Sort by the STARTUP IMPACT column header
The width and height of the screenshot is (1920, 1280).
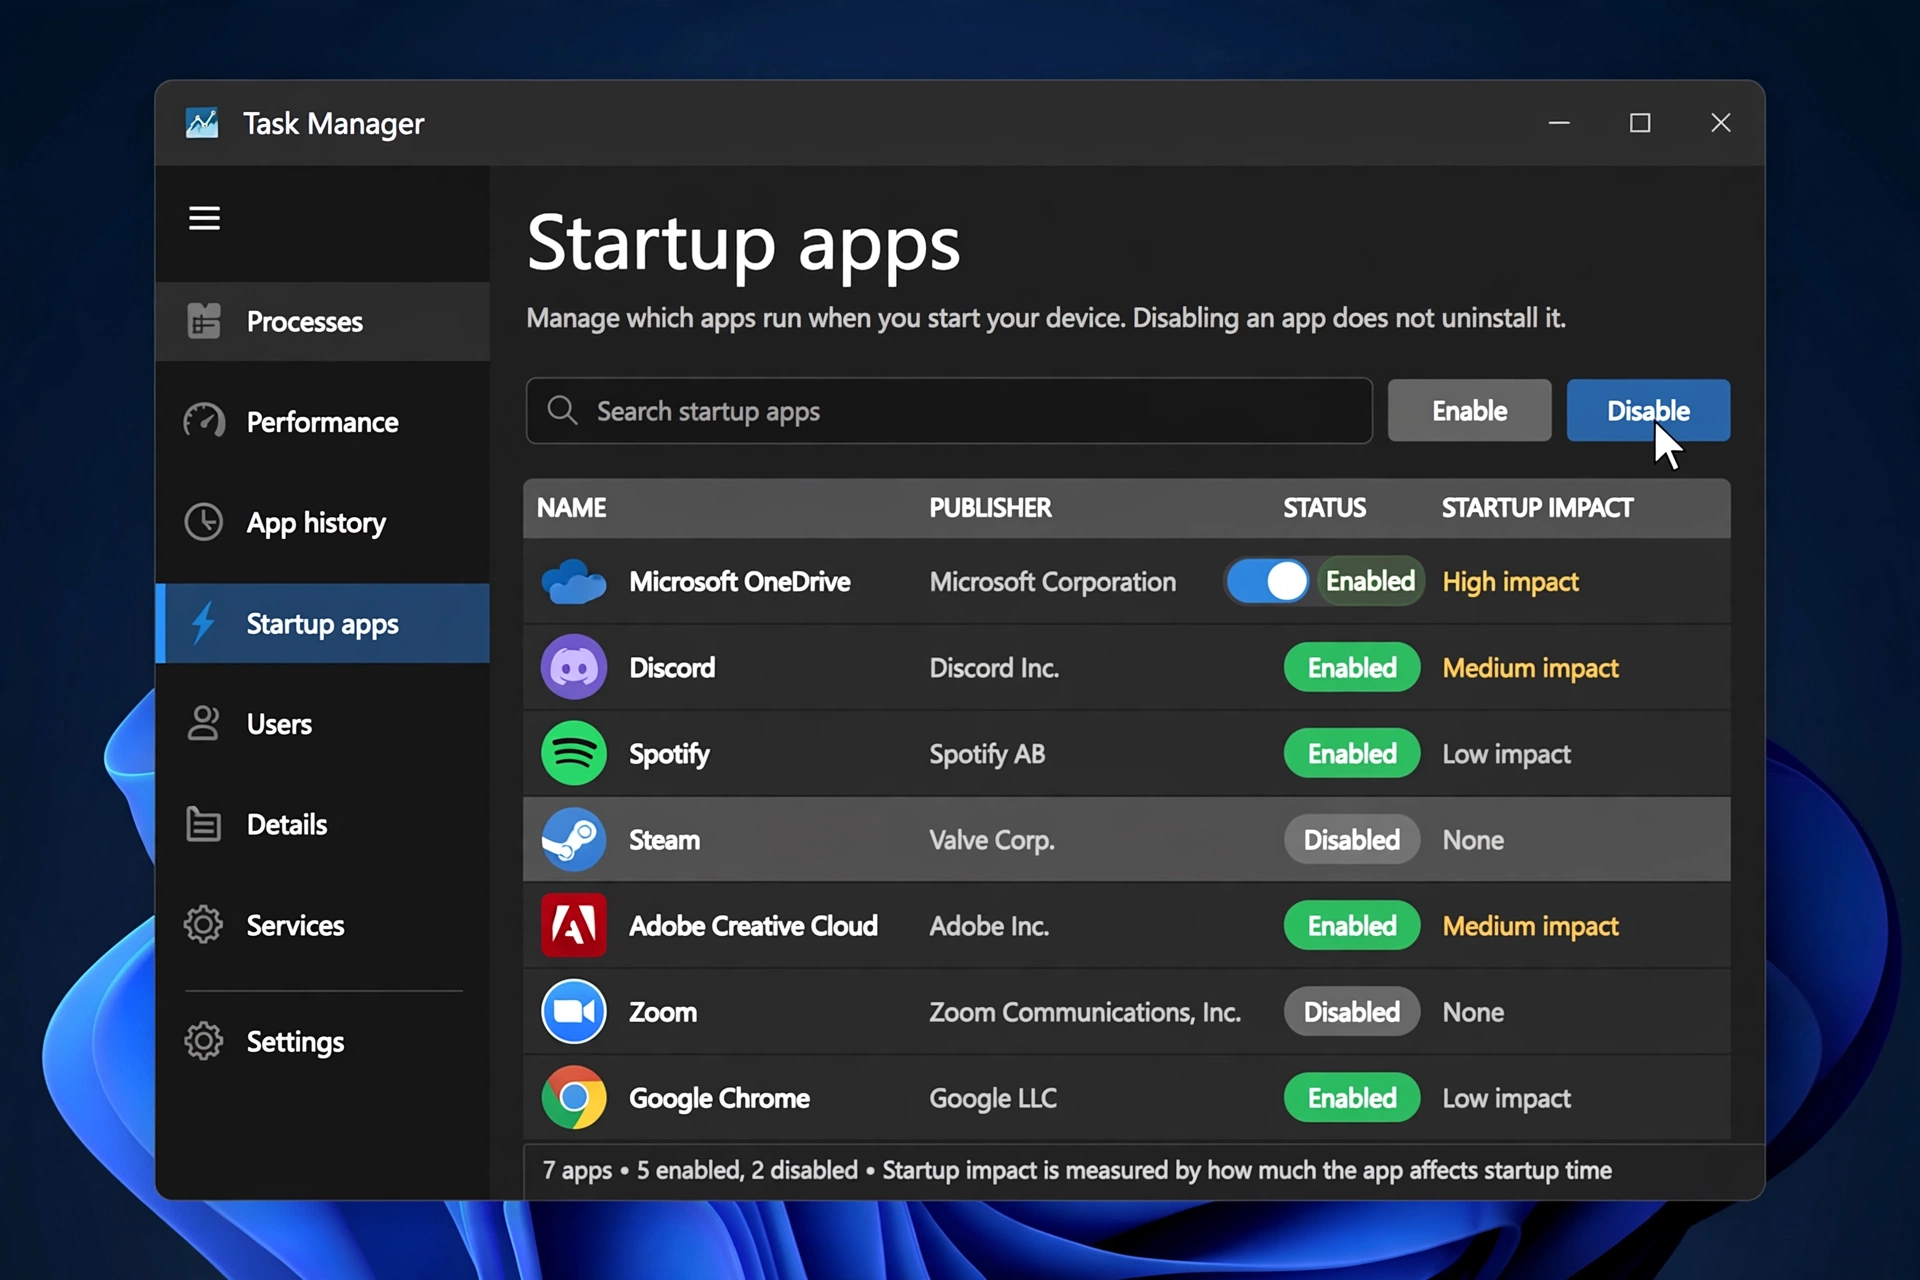tap(1537, 508)
